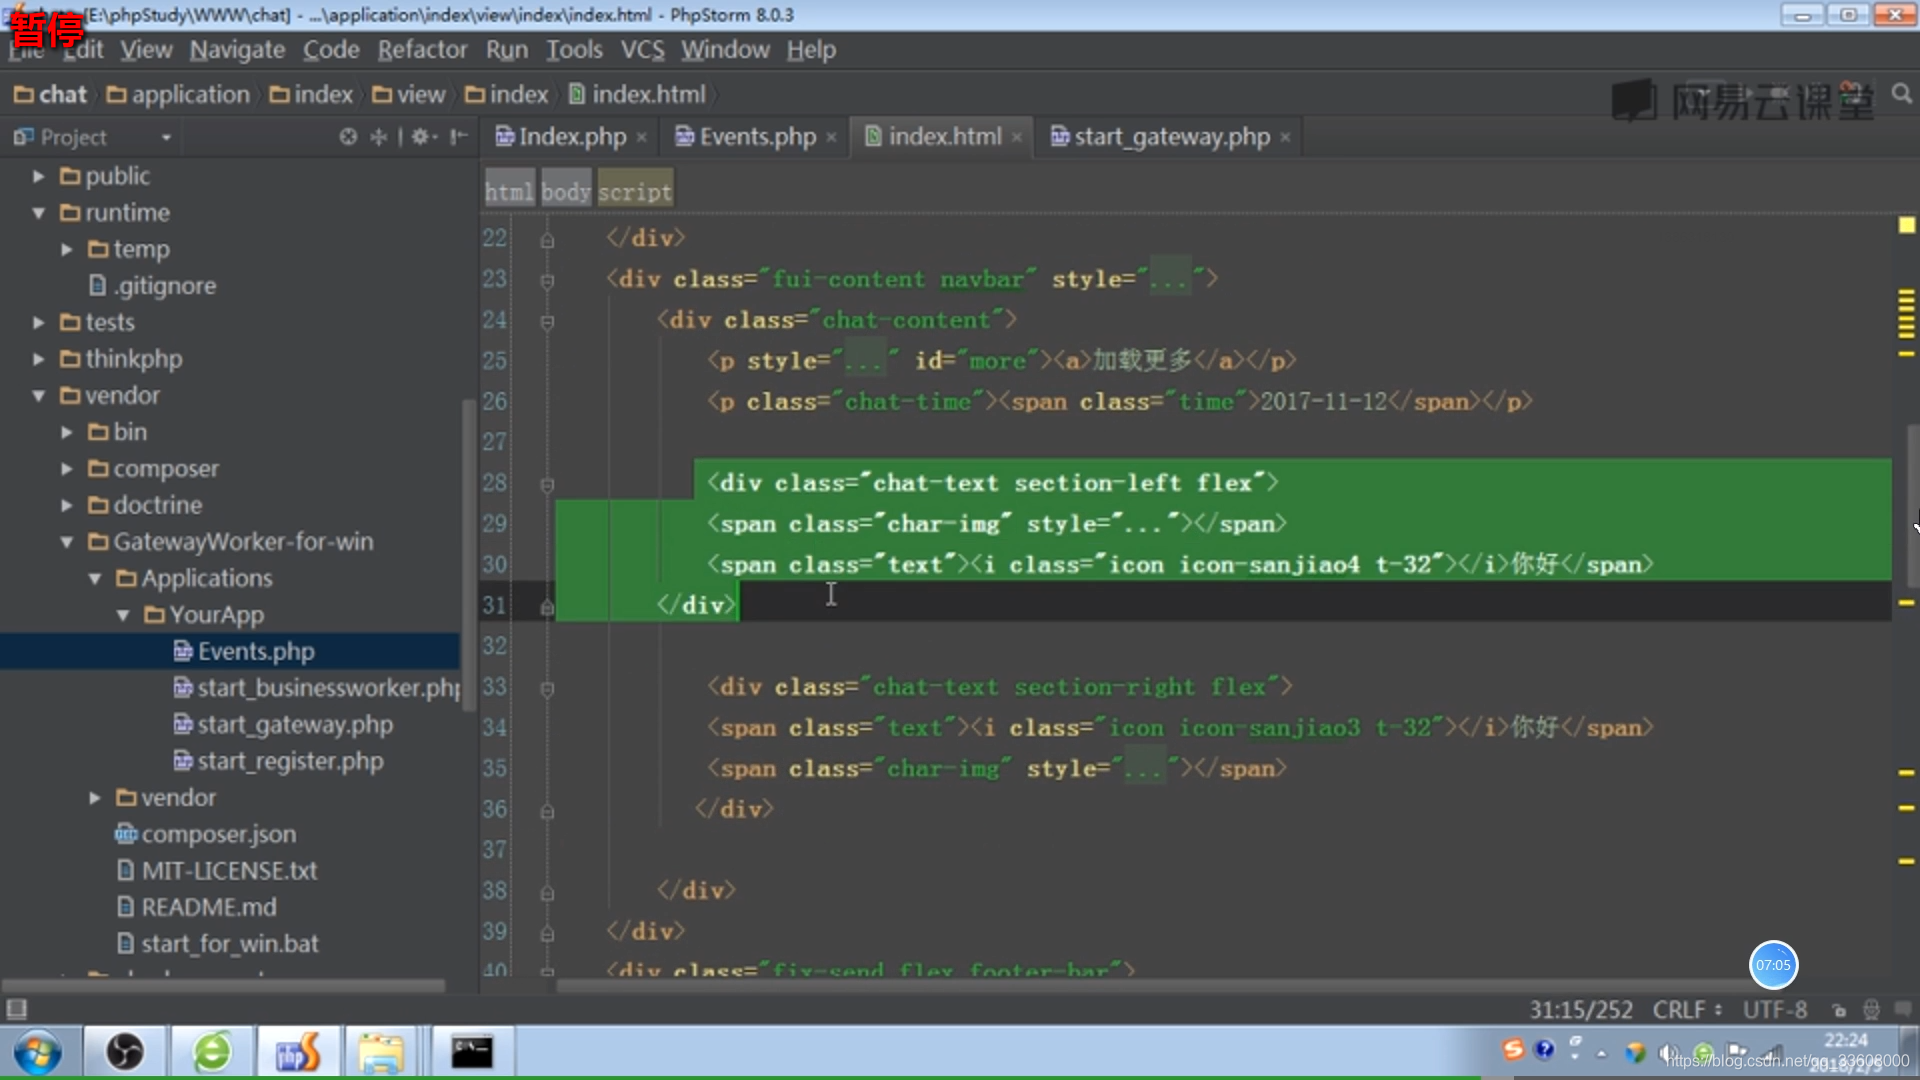This screenshot has width=1920, height=1080.
Task: Open the Refactor menu
Action: (422, 50)
